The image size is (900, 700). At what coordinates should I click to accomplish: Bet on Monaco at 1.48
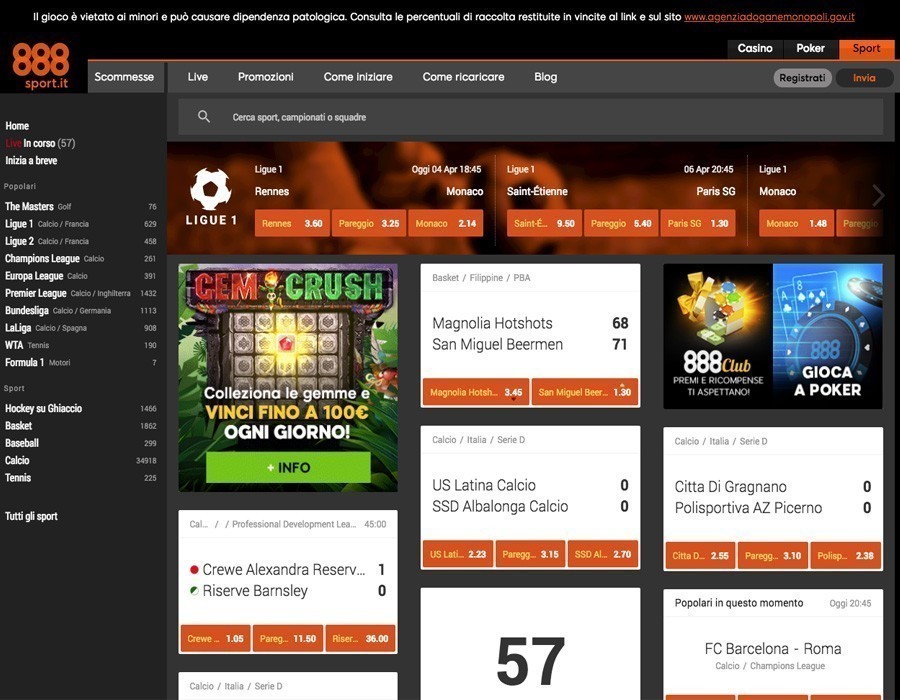[x=797, y=223]
